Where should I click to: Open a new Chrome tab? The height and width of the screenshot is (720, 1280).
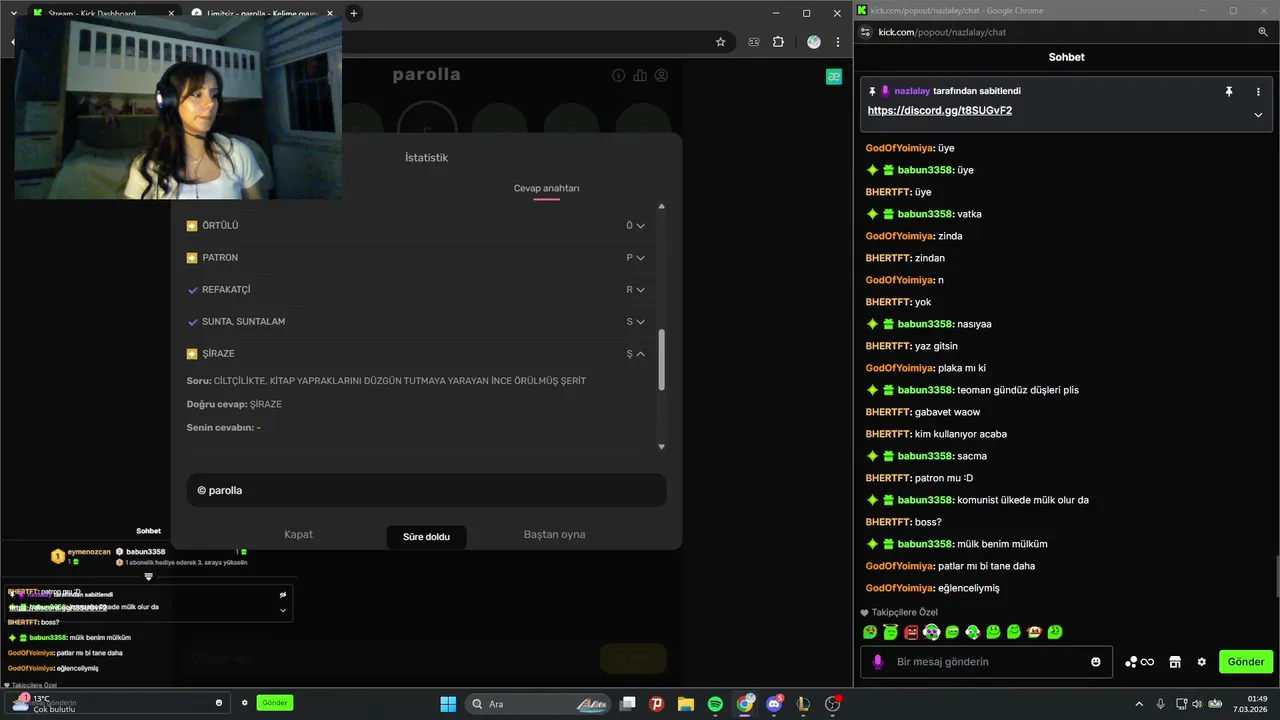click(354, 13)
